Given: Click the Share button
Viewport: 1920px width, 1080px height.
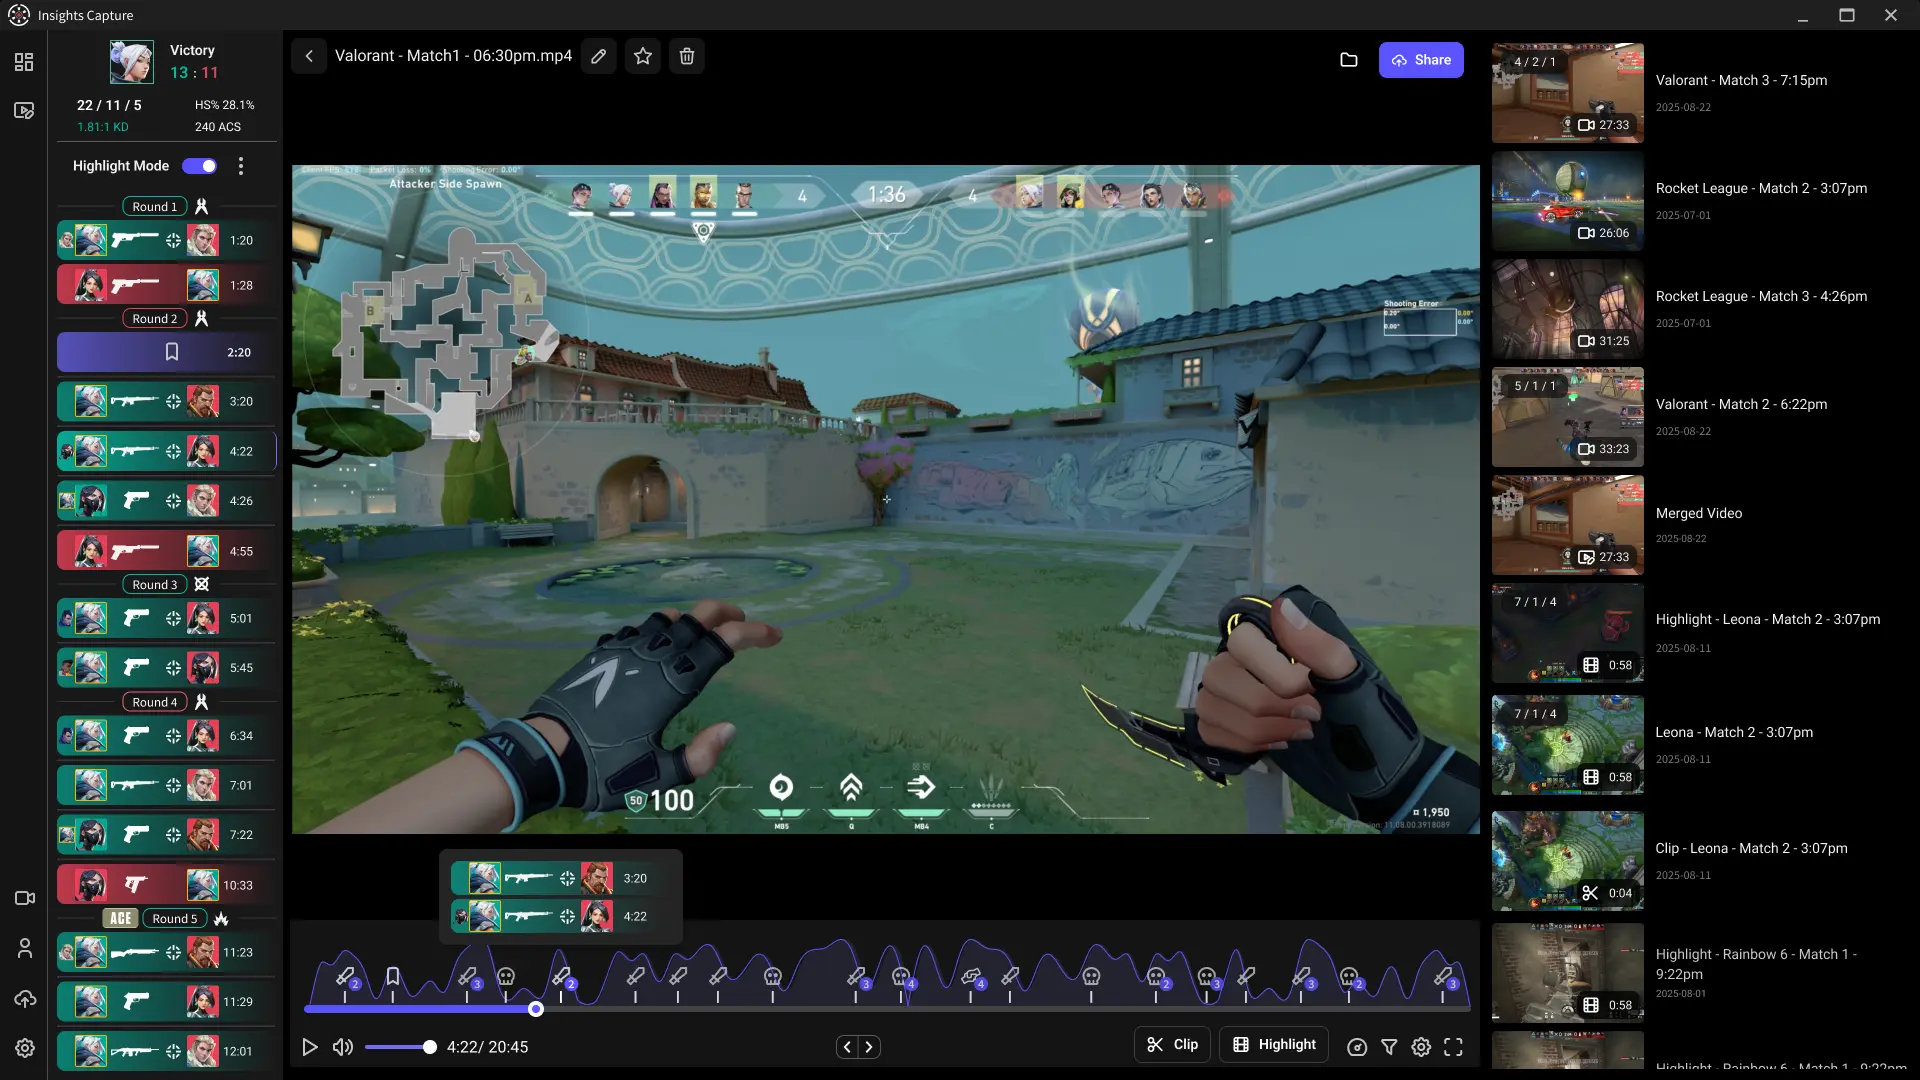Looking at the screenshot, I should 1421,60.
